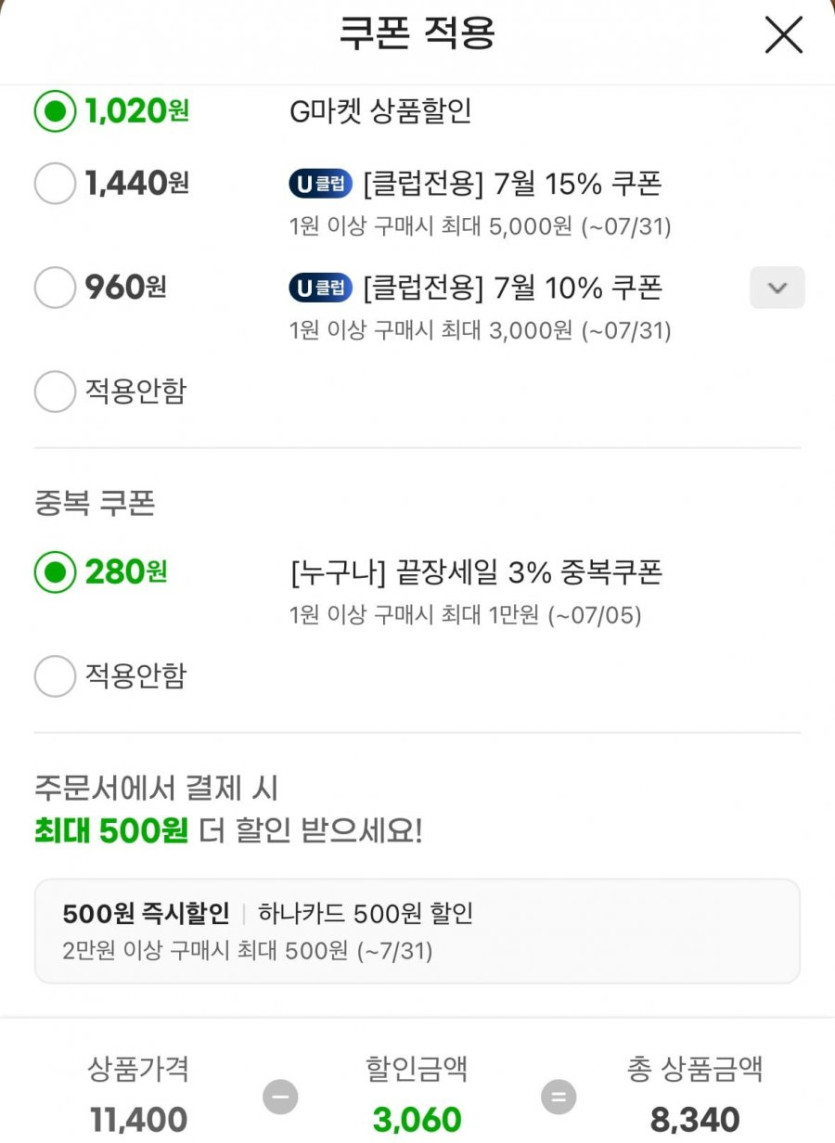
Task: Open the 하나카드 500원 즉시할인 banner
Action: point(417,930)
